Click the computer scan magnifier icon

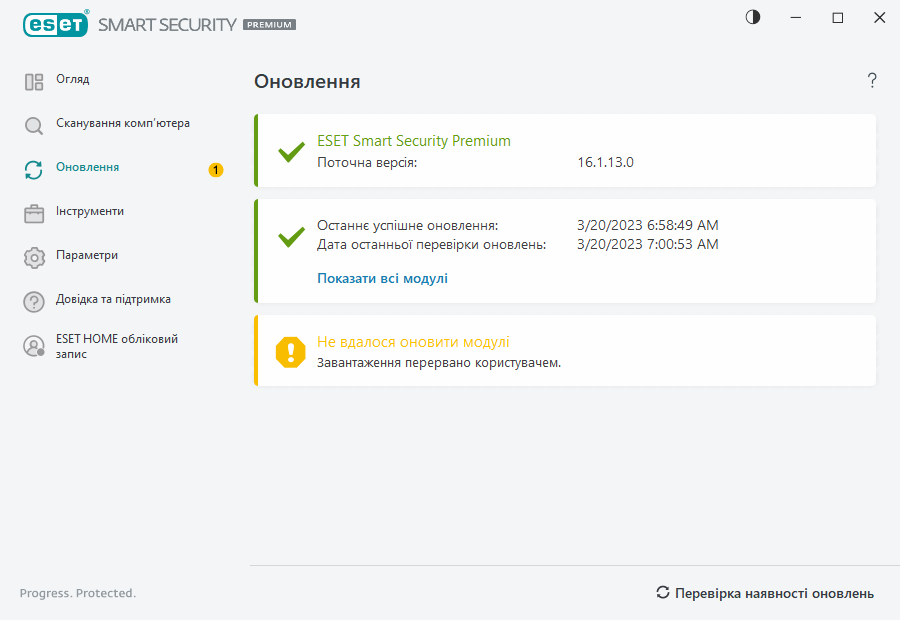[x=34, y=126]
